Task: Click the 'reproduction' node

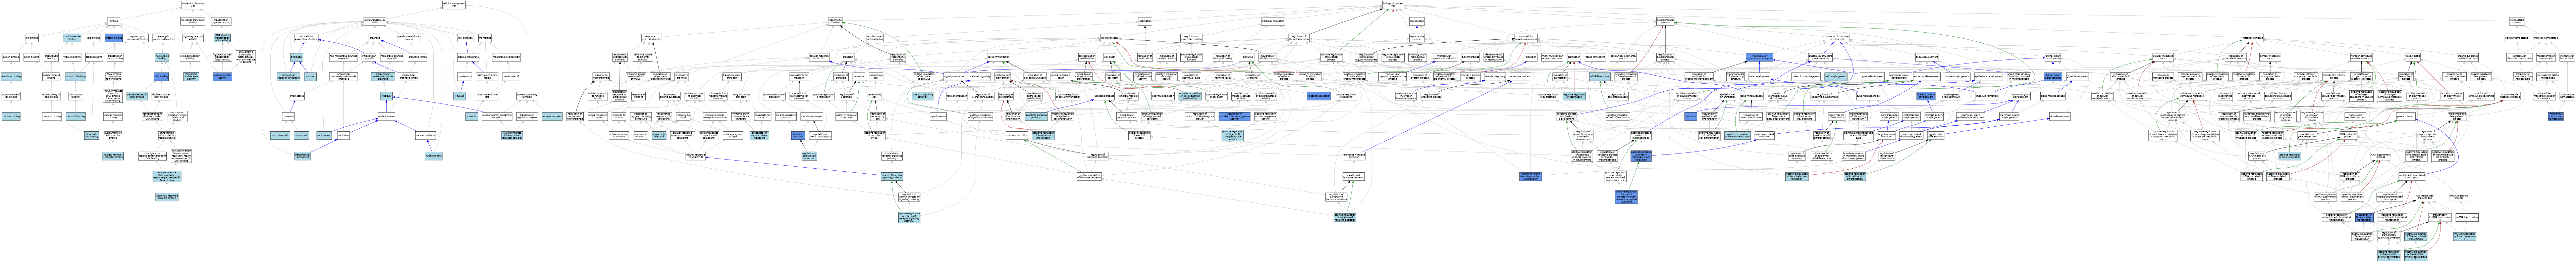Action: [x=1417, y=21]
